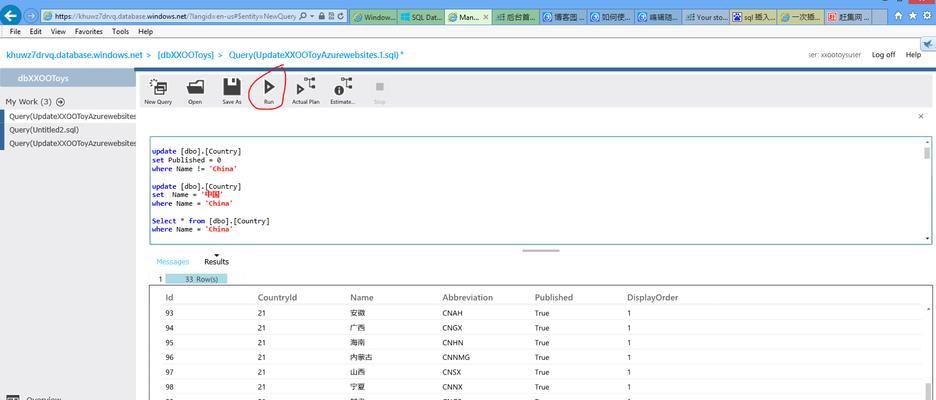Image resolution: width=936 pixels, height=400 pixels.
Task: Switch to the 博客园 browser tab
Action: coord(564,17)
